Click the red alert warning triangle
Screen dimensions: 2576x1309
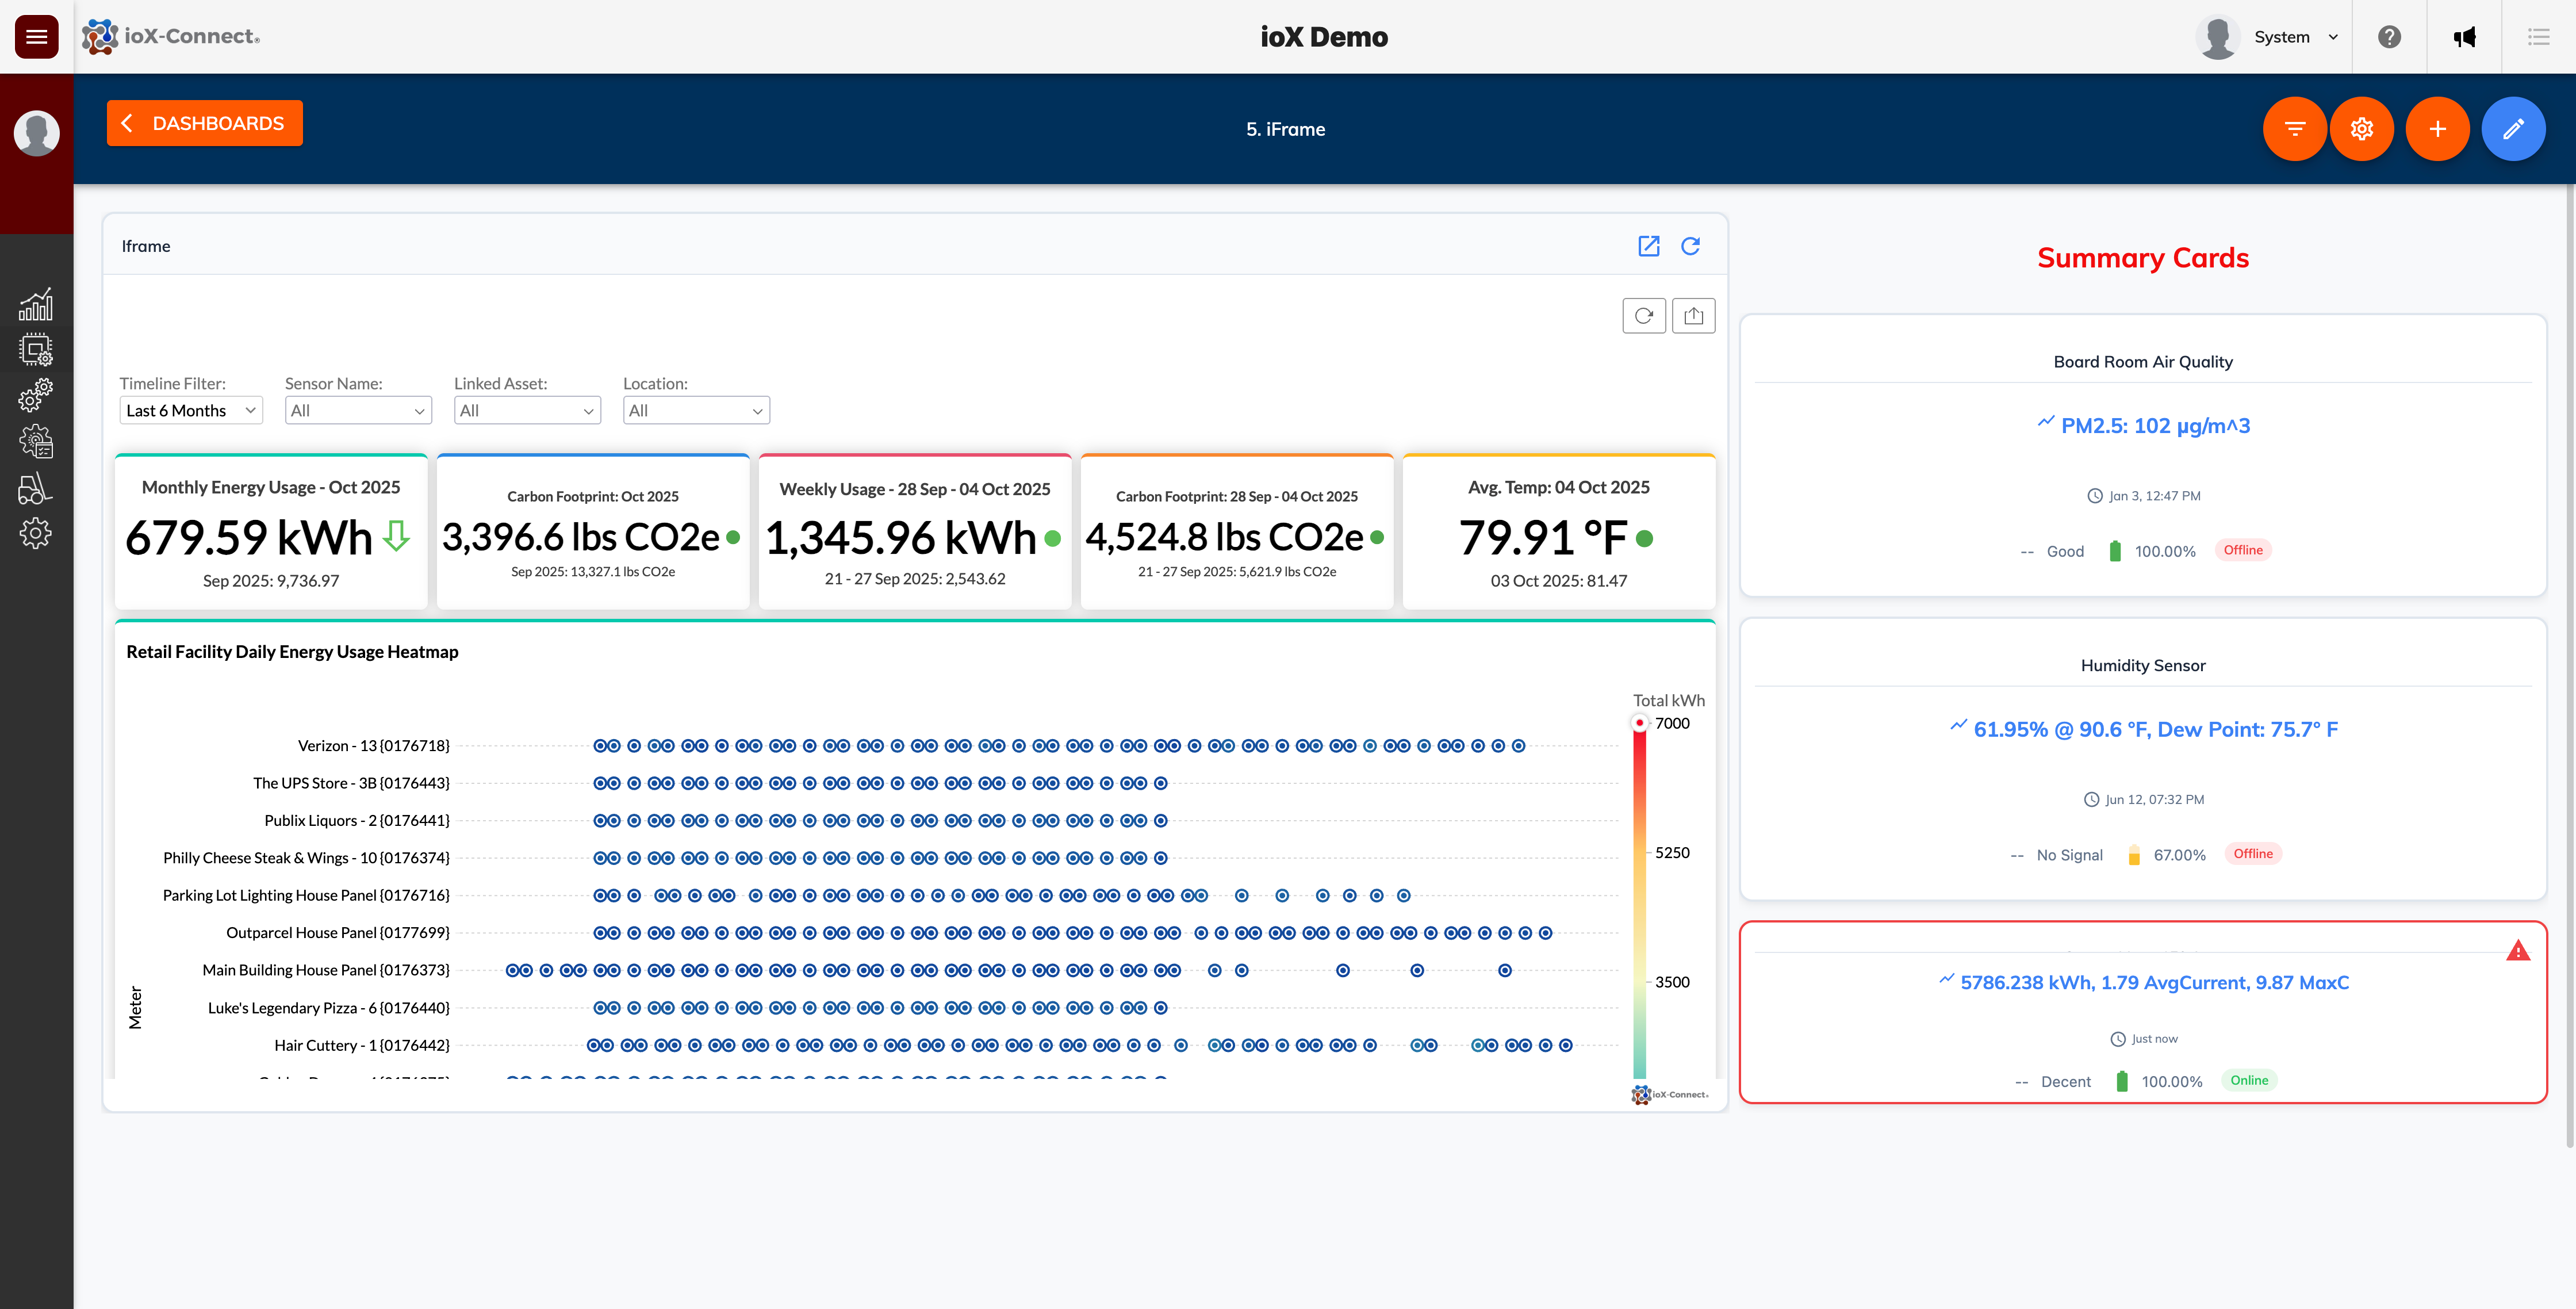point(2517,951)
